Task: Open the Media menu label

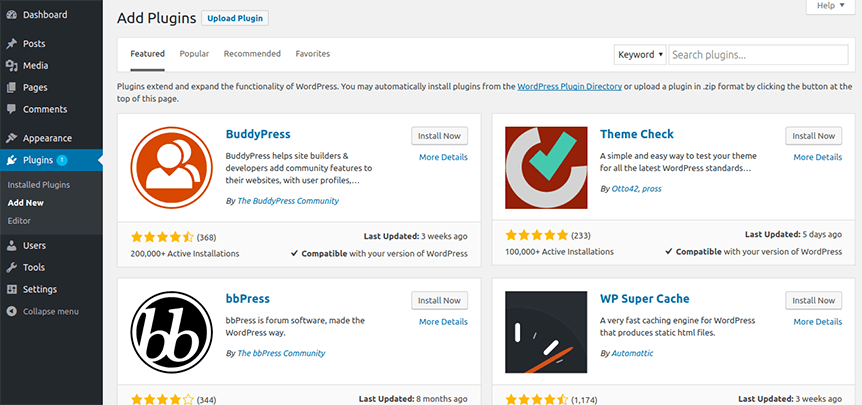Action: pyautogui.click(x=36, y=66)
